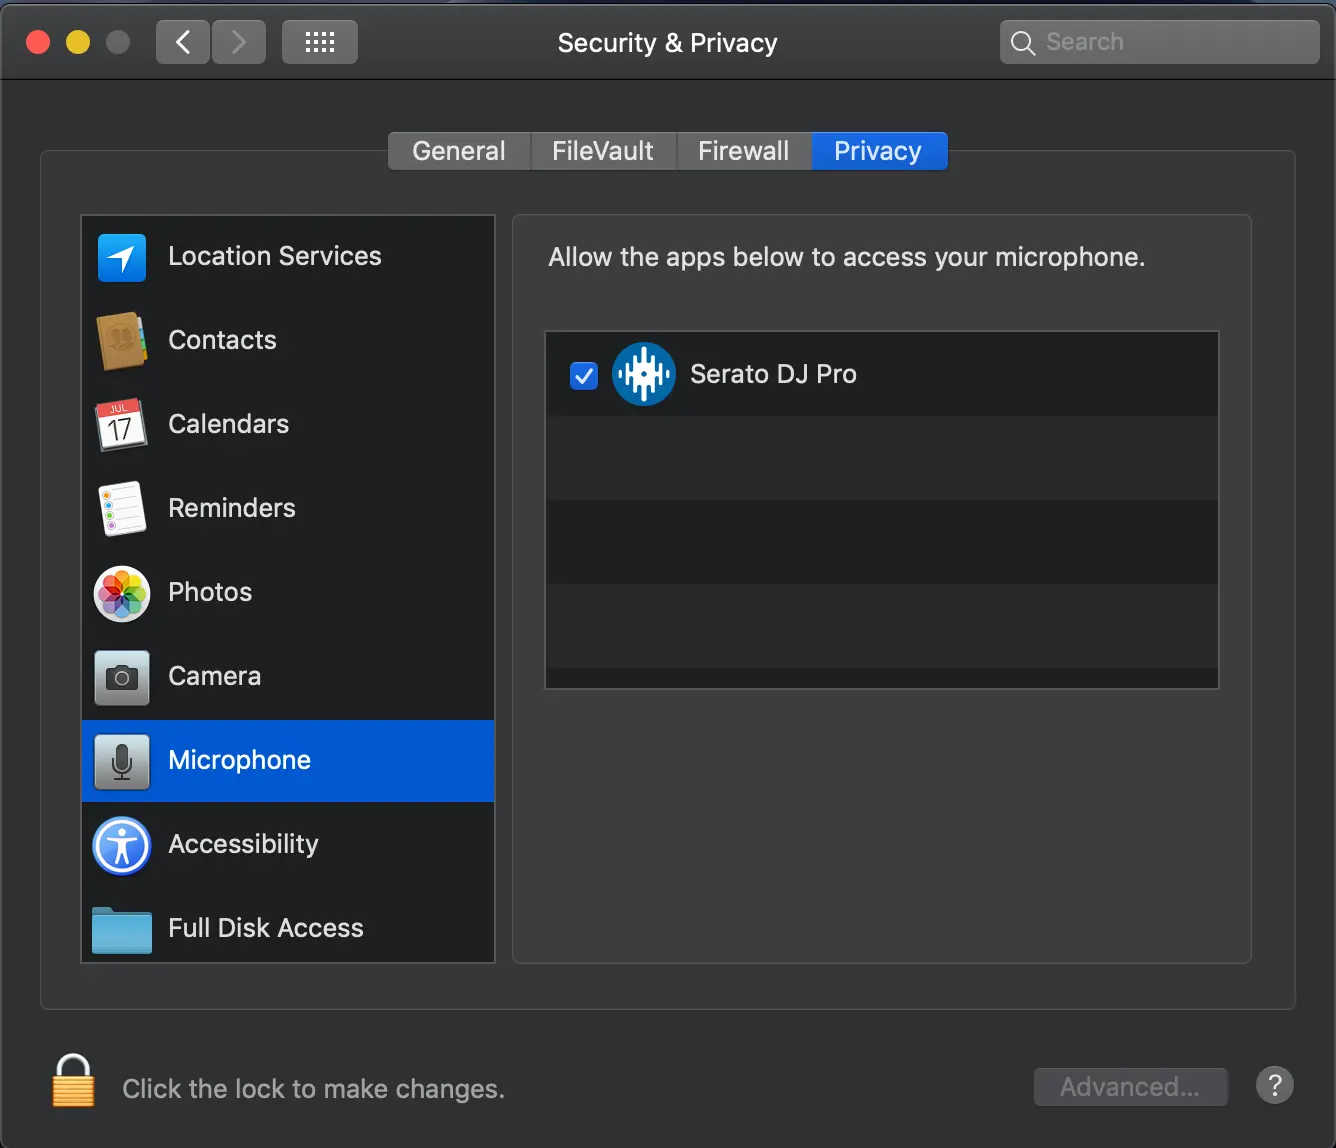Click the Photos pinwheel icon
Image resolution: width=1336 pixels, height=1148 pixels.
coord(122,593)
